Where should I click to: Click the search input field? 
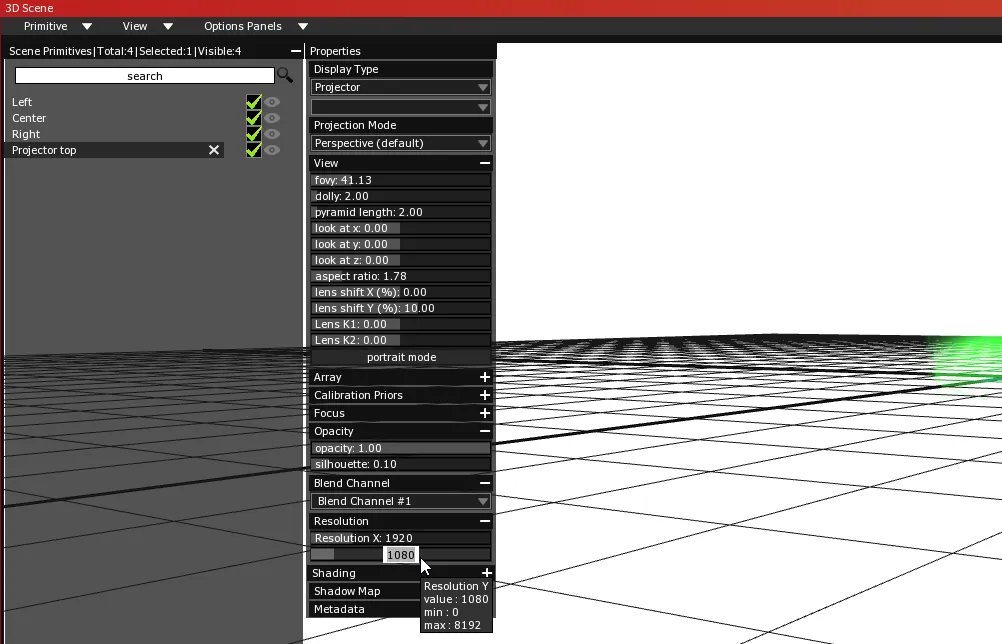145,75
